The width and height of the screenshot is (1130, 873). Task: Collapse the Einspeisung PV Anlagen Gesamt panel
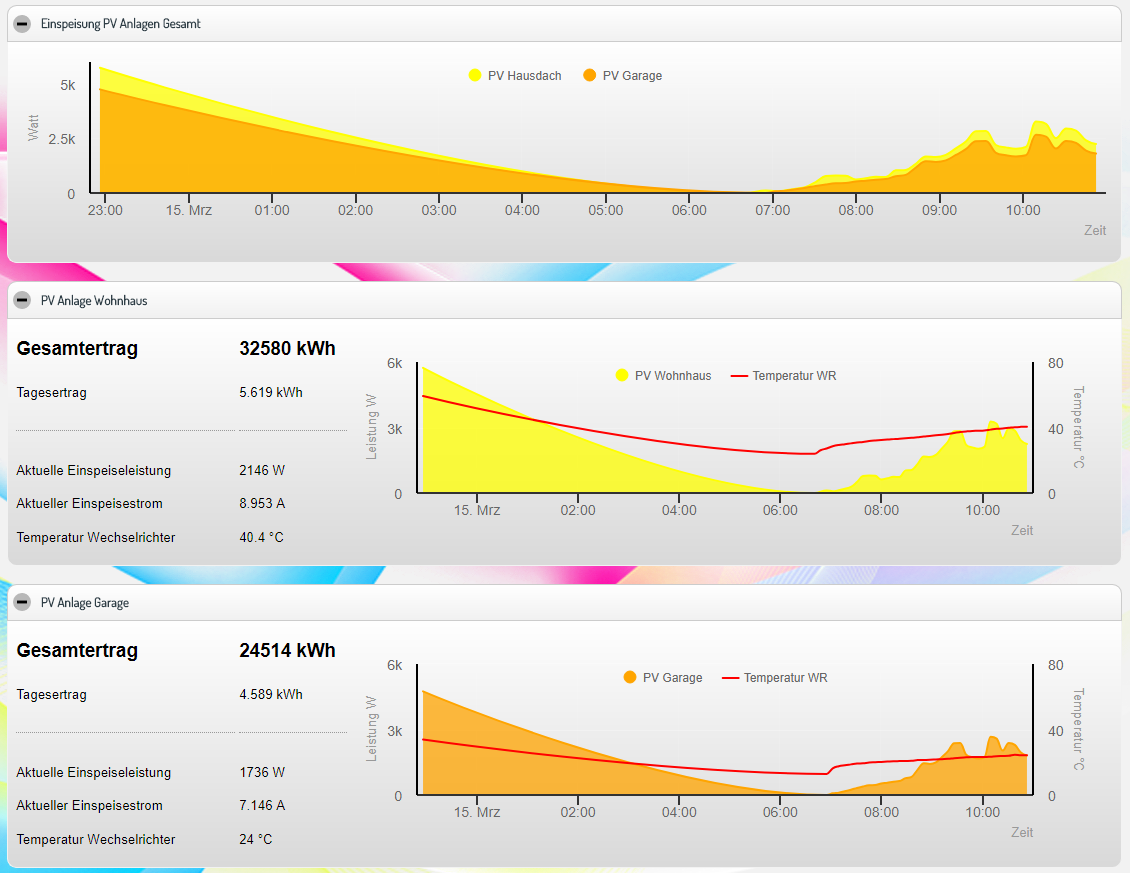click(x=22, y=24)
